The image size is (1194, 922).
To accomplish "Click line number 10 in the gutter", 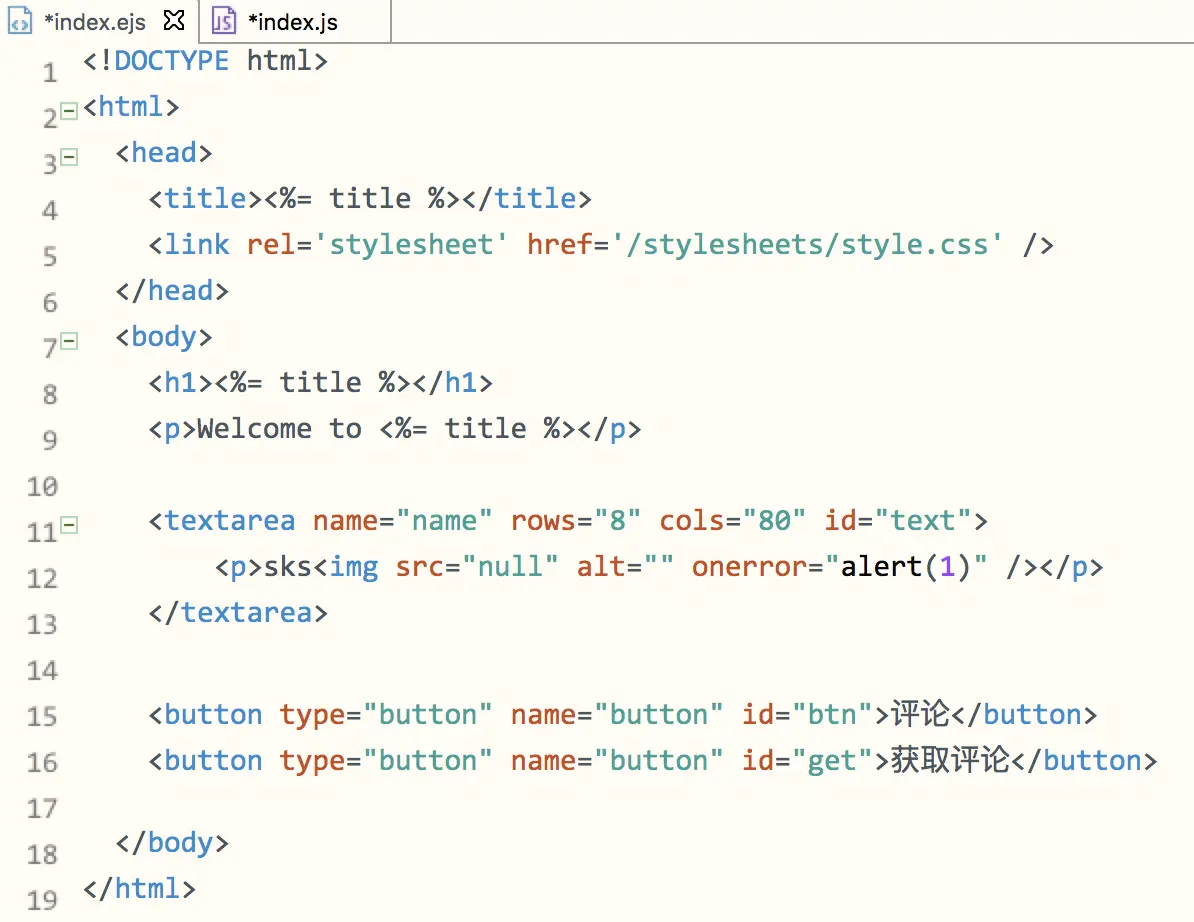I will point(42,487).
